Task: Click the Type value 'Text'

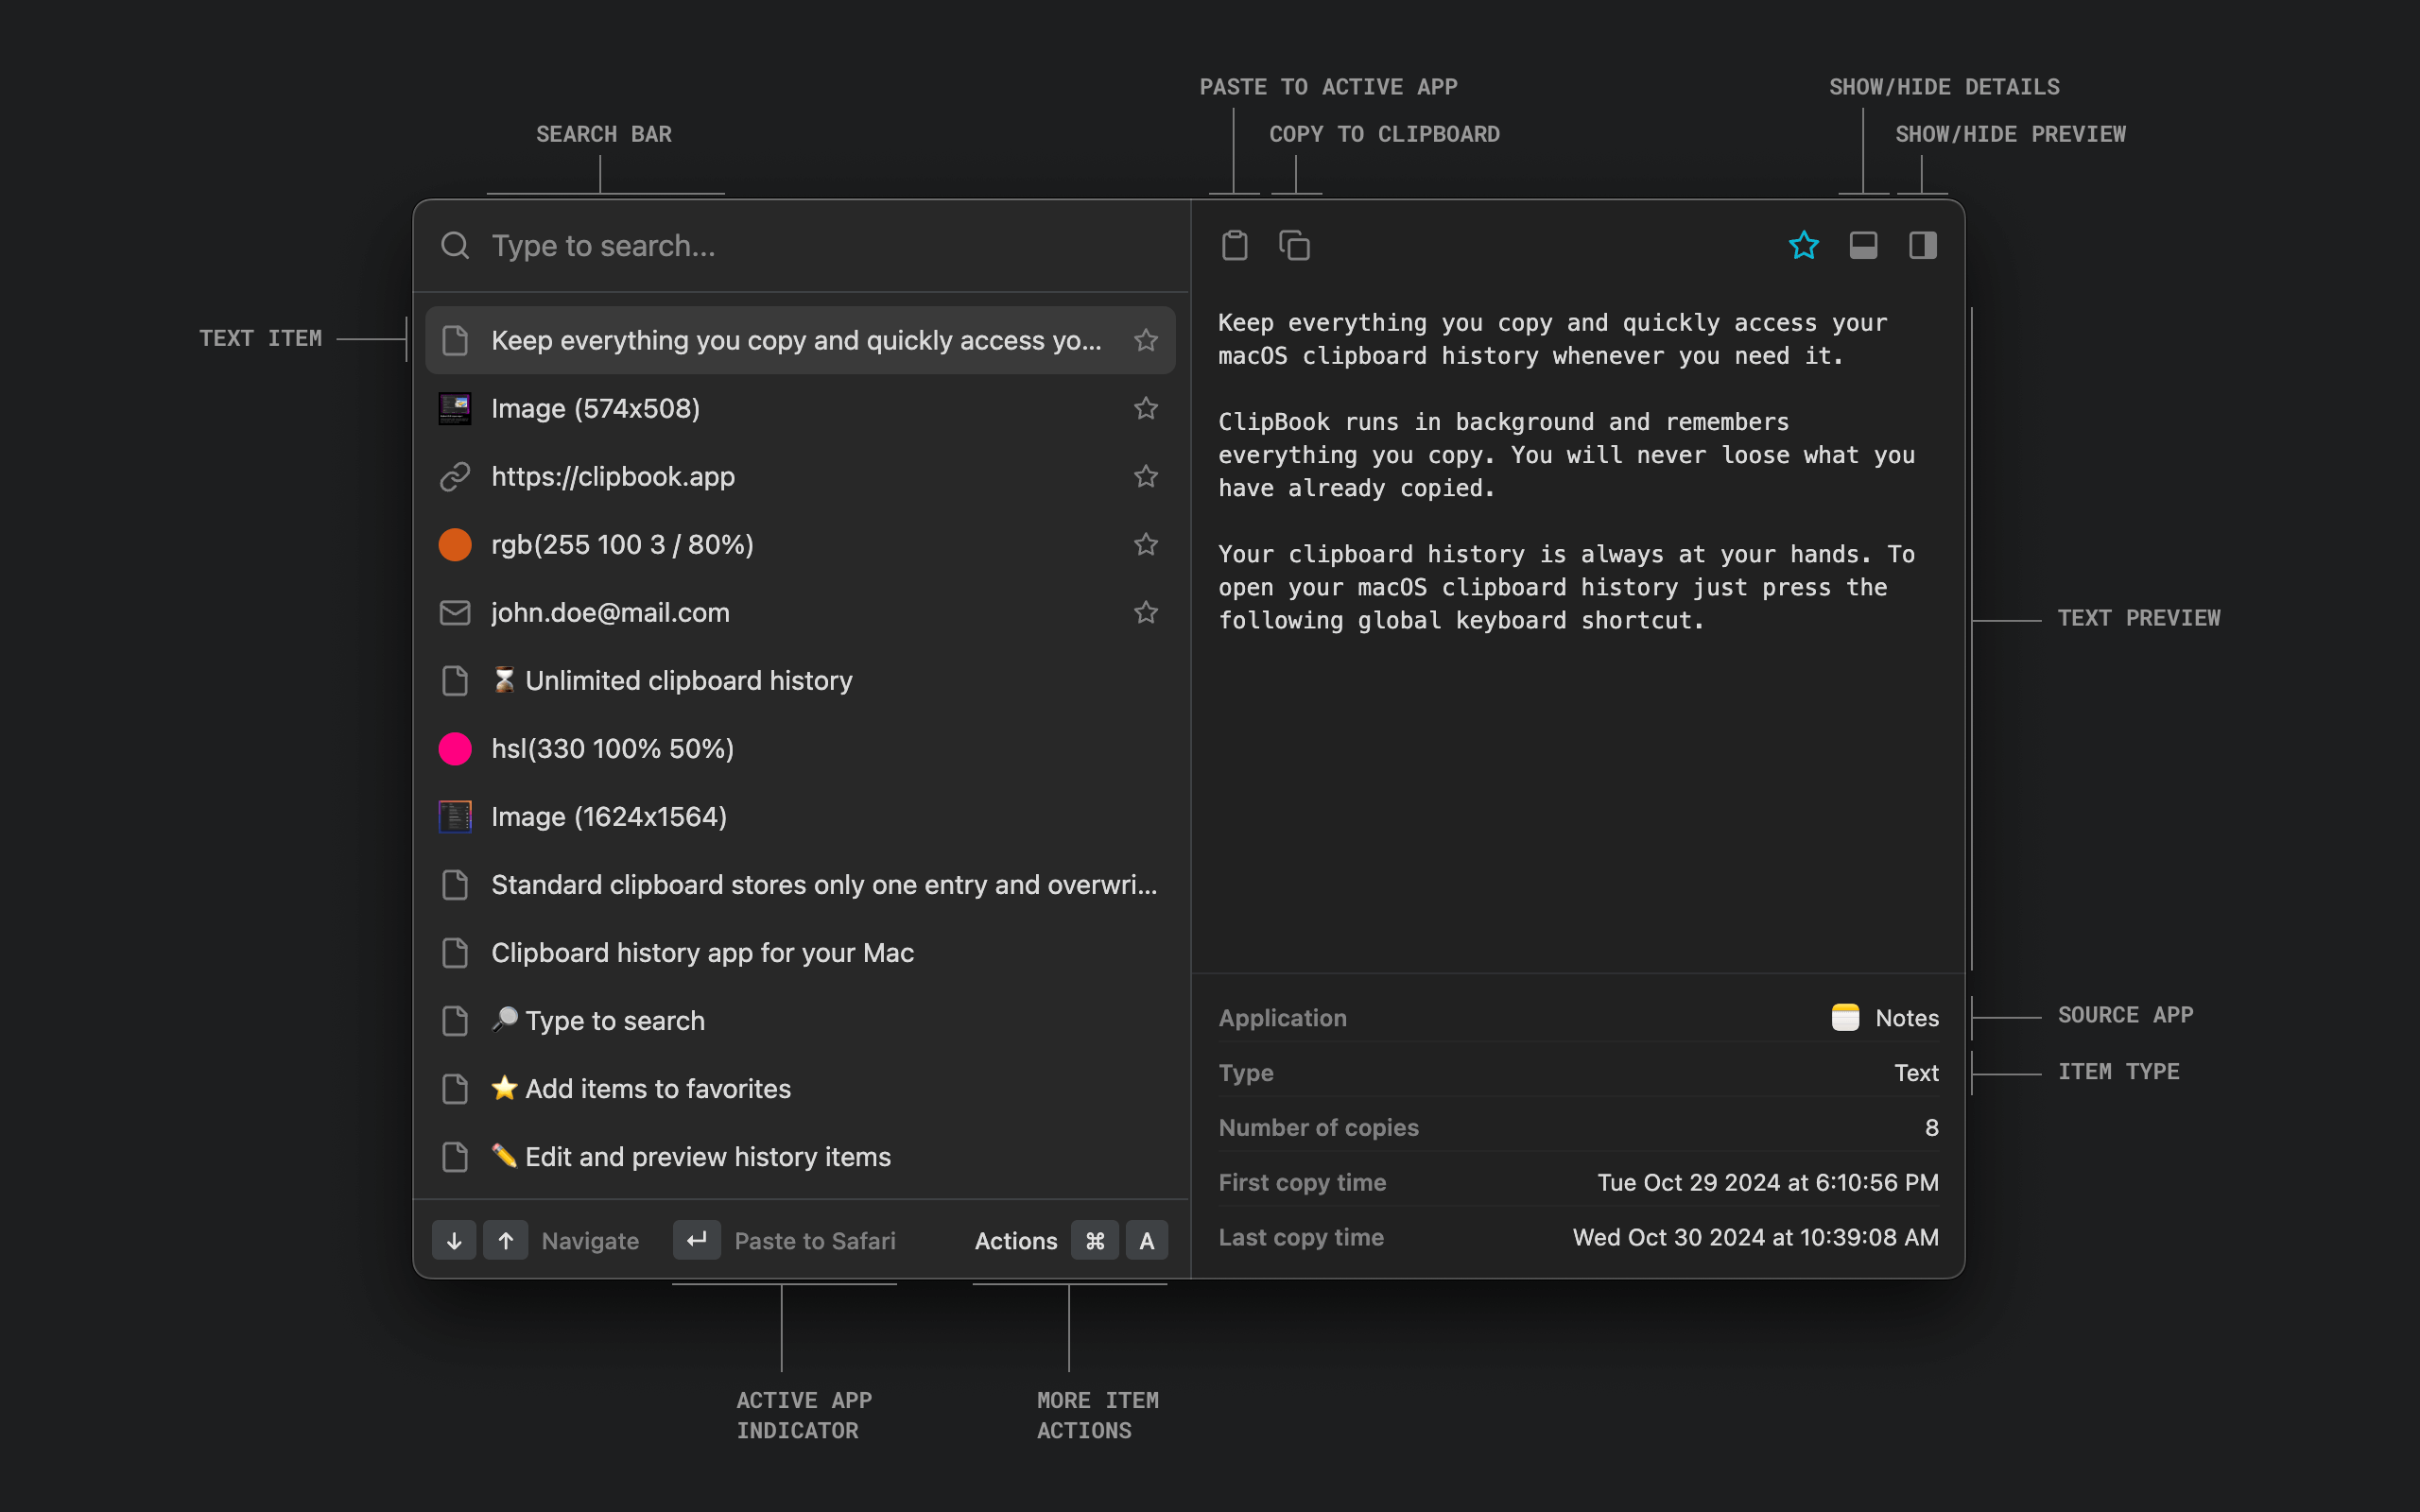Action: coord(1916,1073)
